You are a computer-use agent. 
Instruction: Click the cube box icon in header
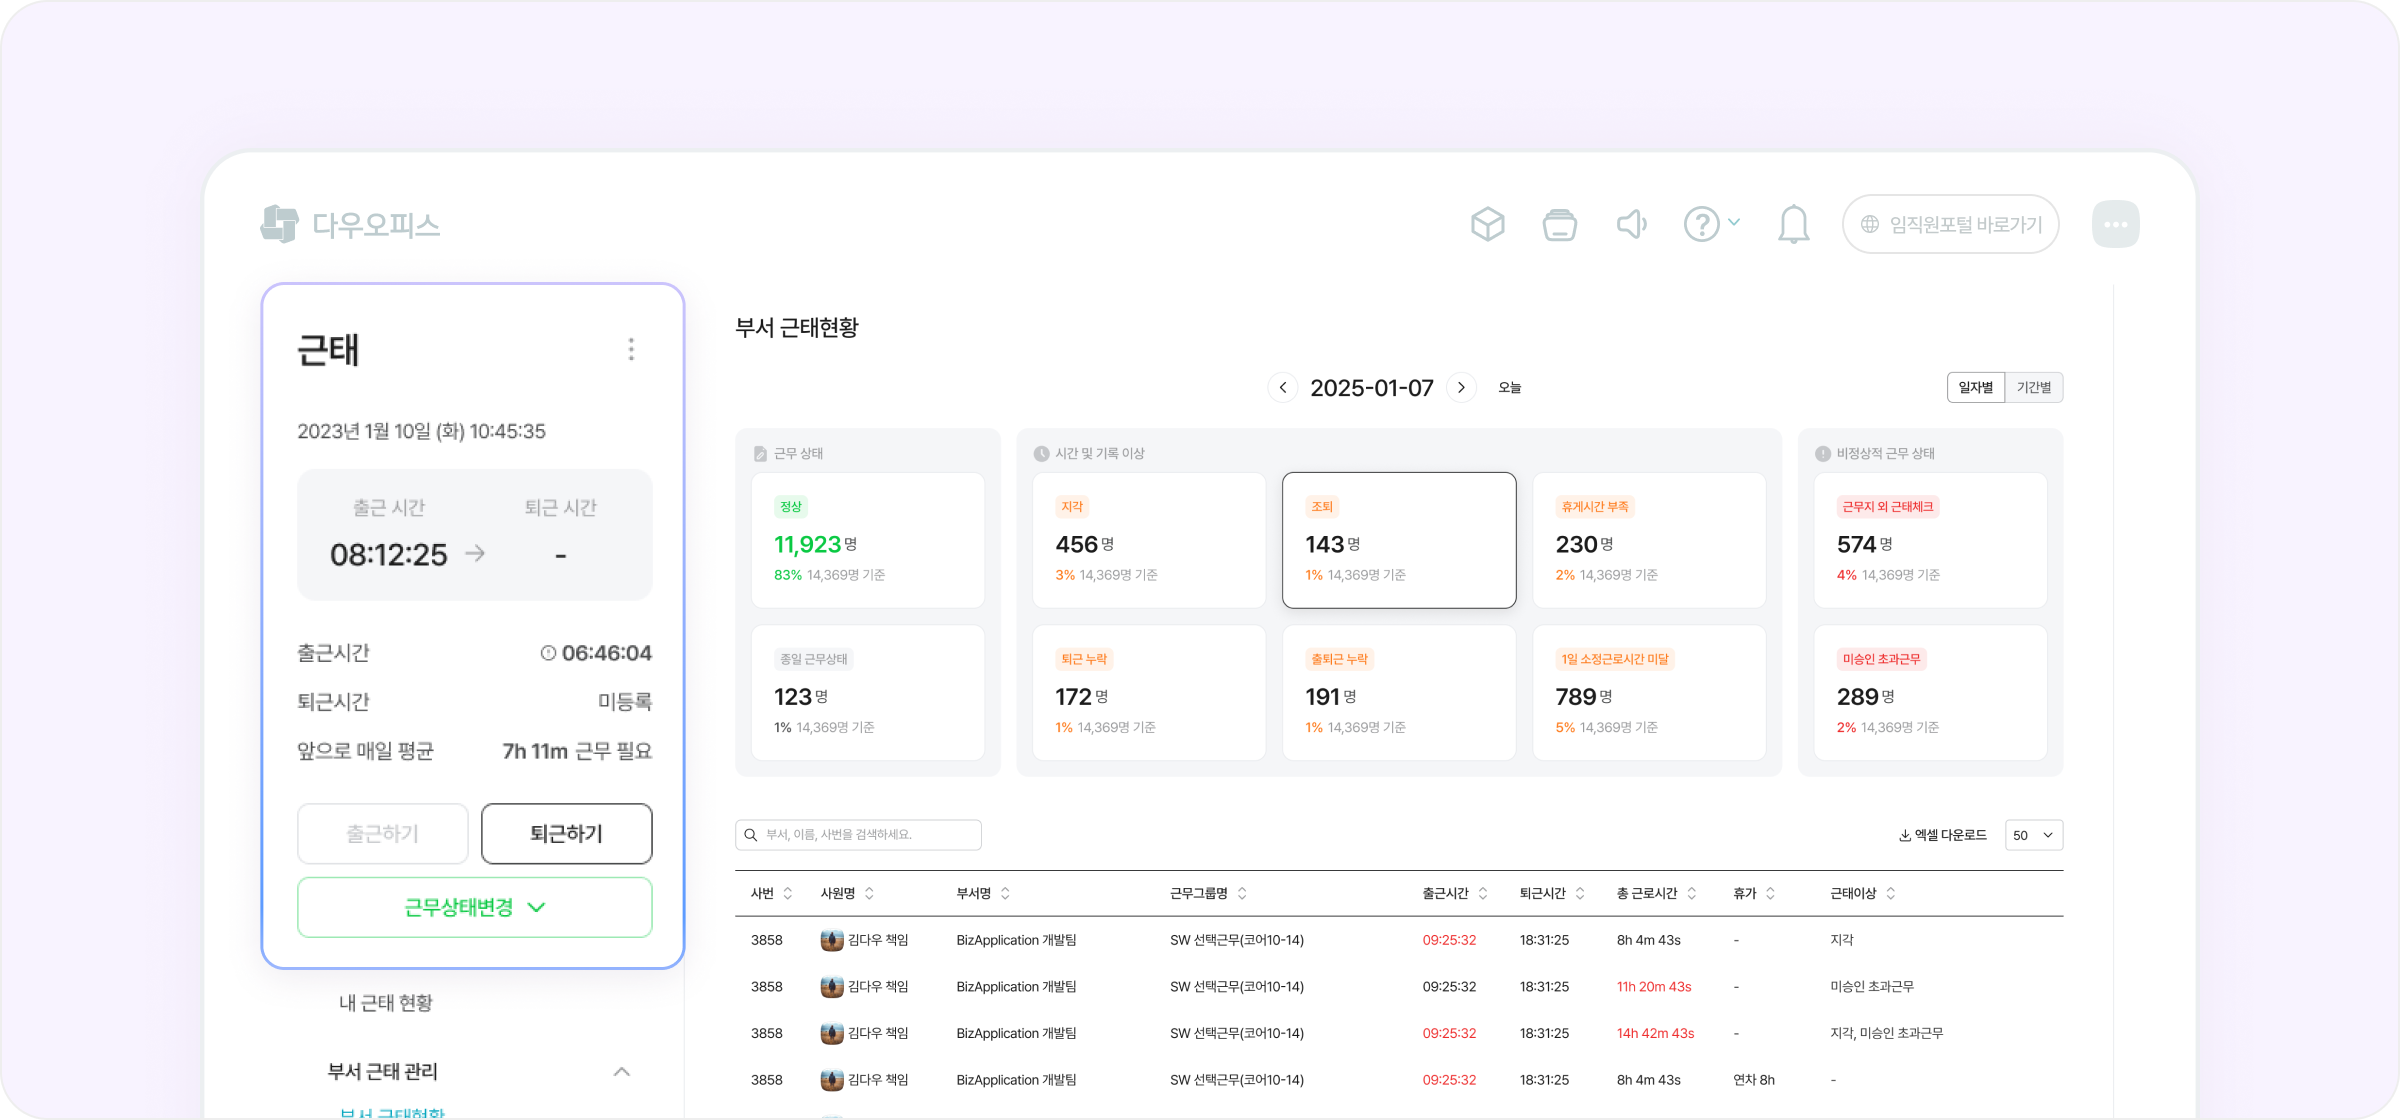coord(1487,224)
